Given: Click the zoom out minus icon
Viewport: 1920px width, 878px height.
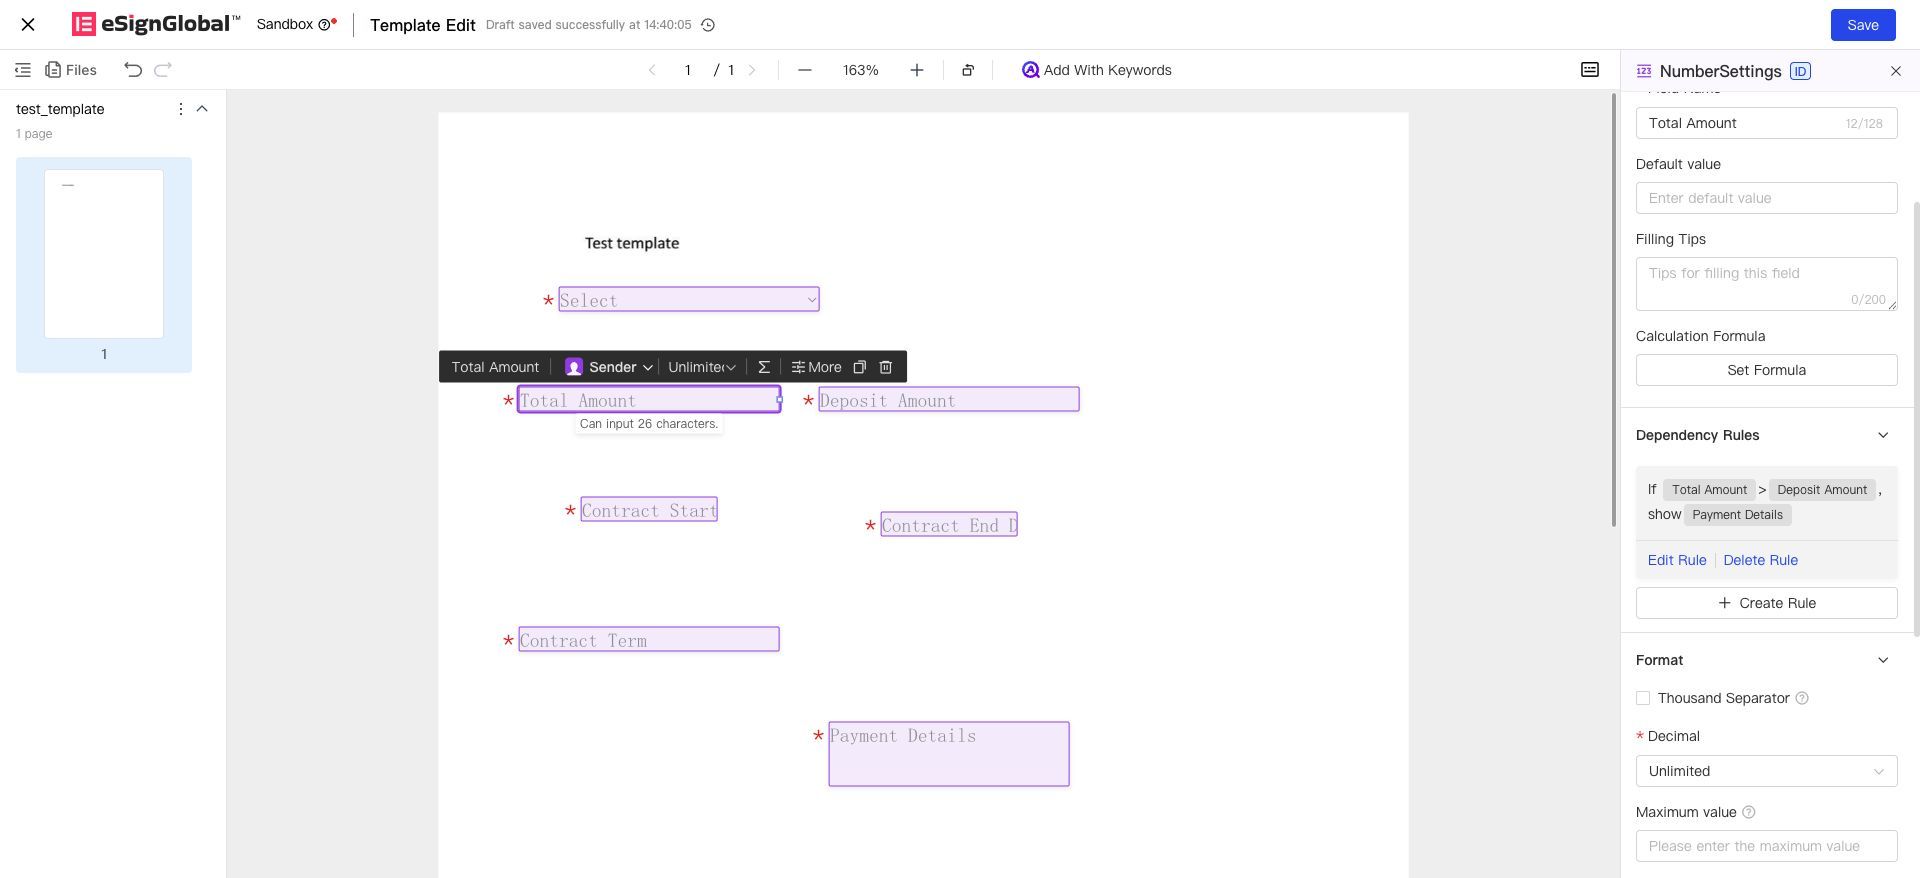Looking at the screenshot, I should (x=805, y=70).
